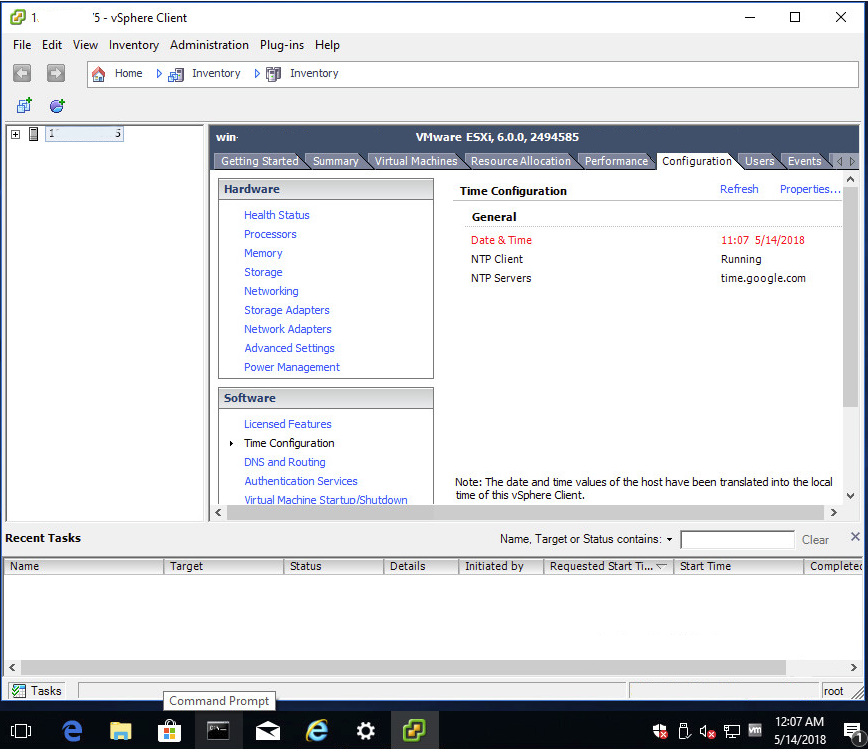
Task: Open Settings gear on taskbar
Action: coord(365,731)
